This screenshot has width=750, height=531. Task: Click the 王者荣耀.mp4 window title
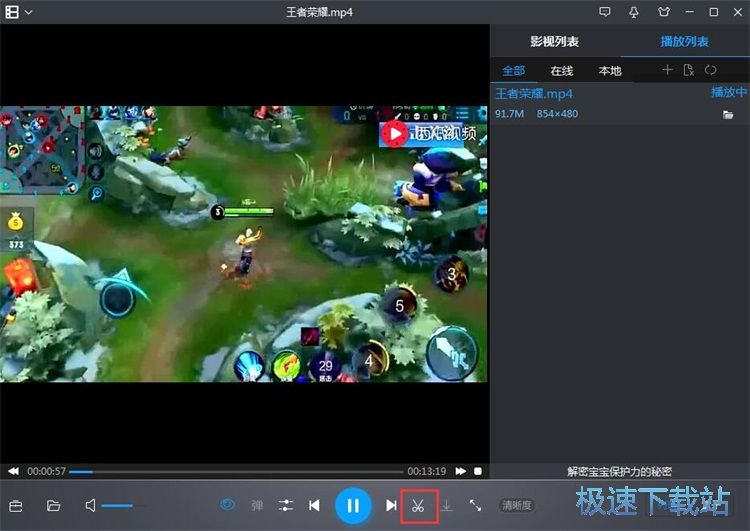[319, 12]
